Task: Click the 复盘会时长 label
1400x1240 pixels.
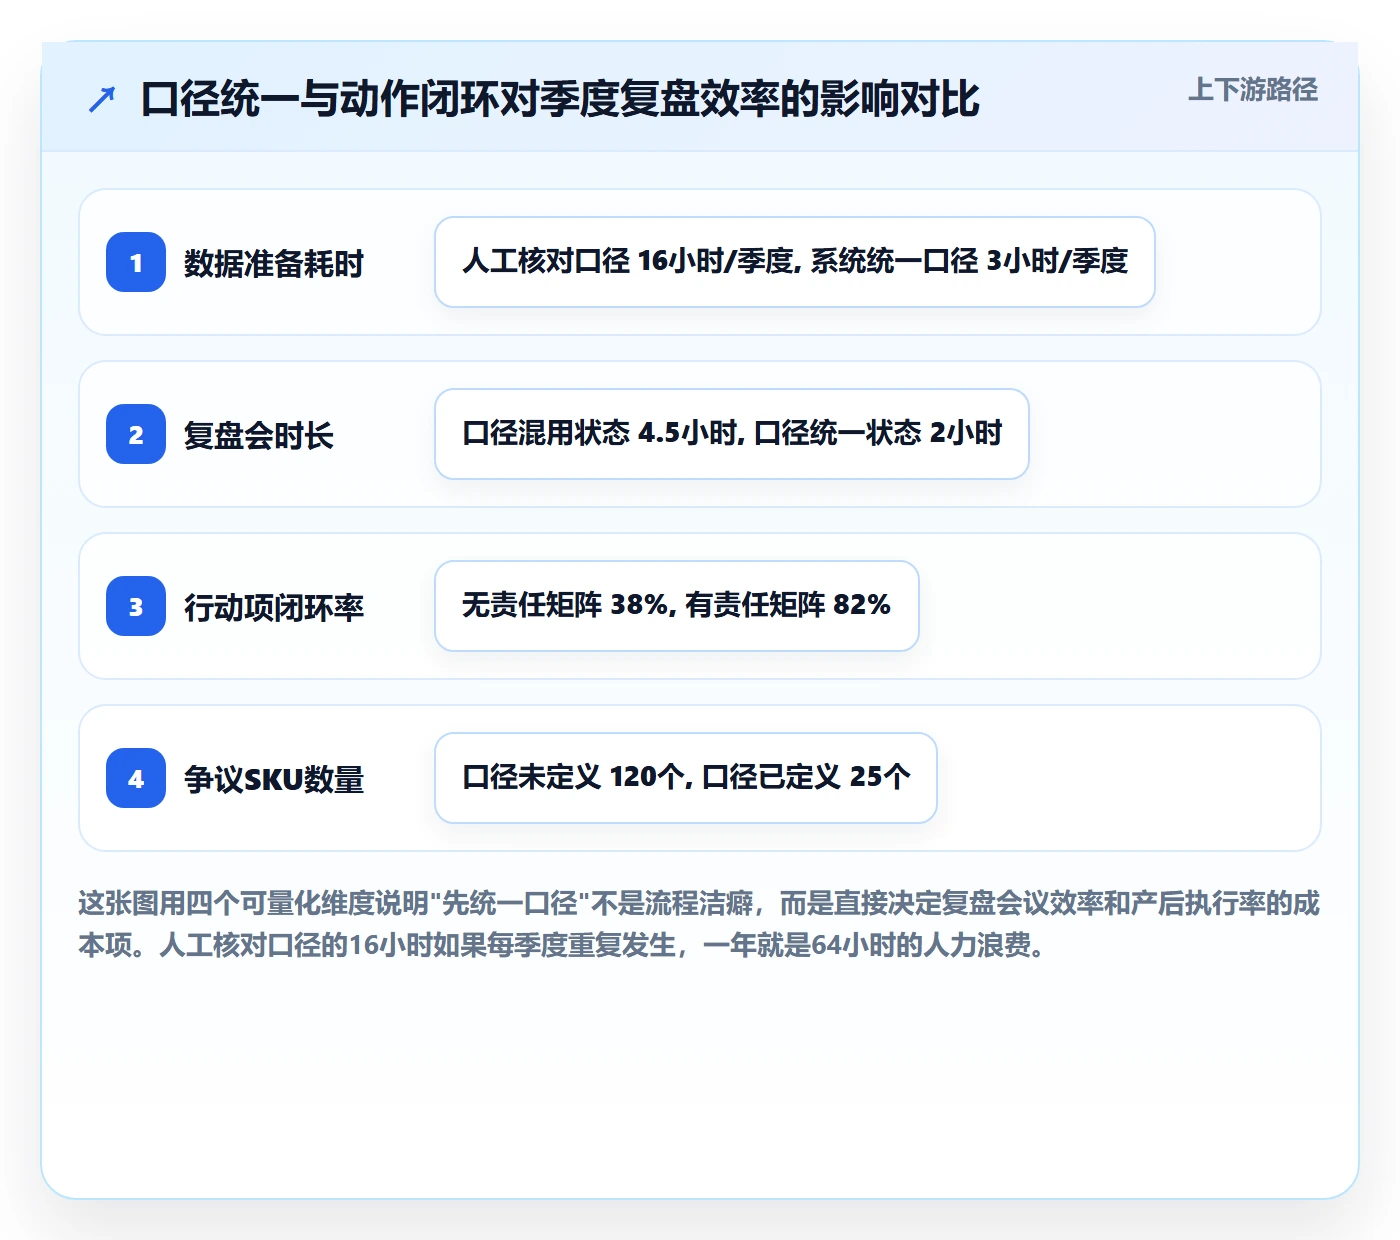Action: click(x=259, y=435)
